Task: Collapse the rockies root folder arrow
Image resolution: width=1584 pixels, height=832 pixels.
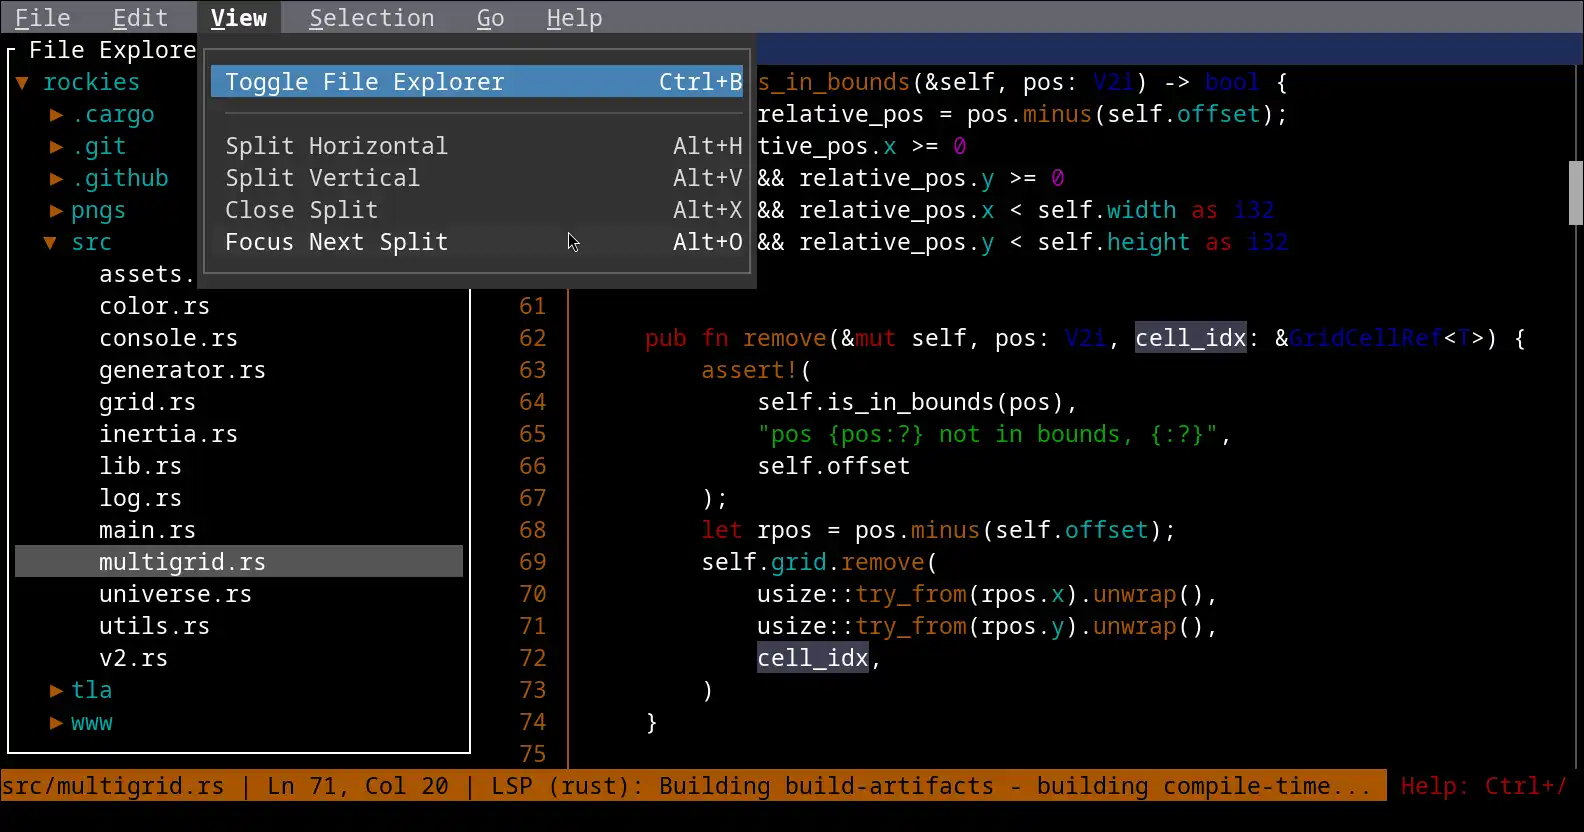Action: point(22,83)
